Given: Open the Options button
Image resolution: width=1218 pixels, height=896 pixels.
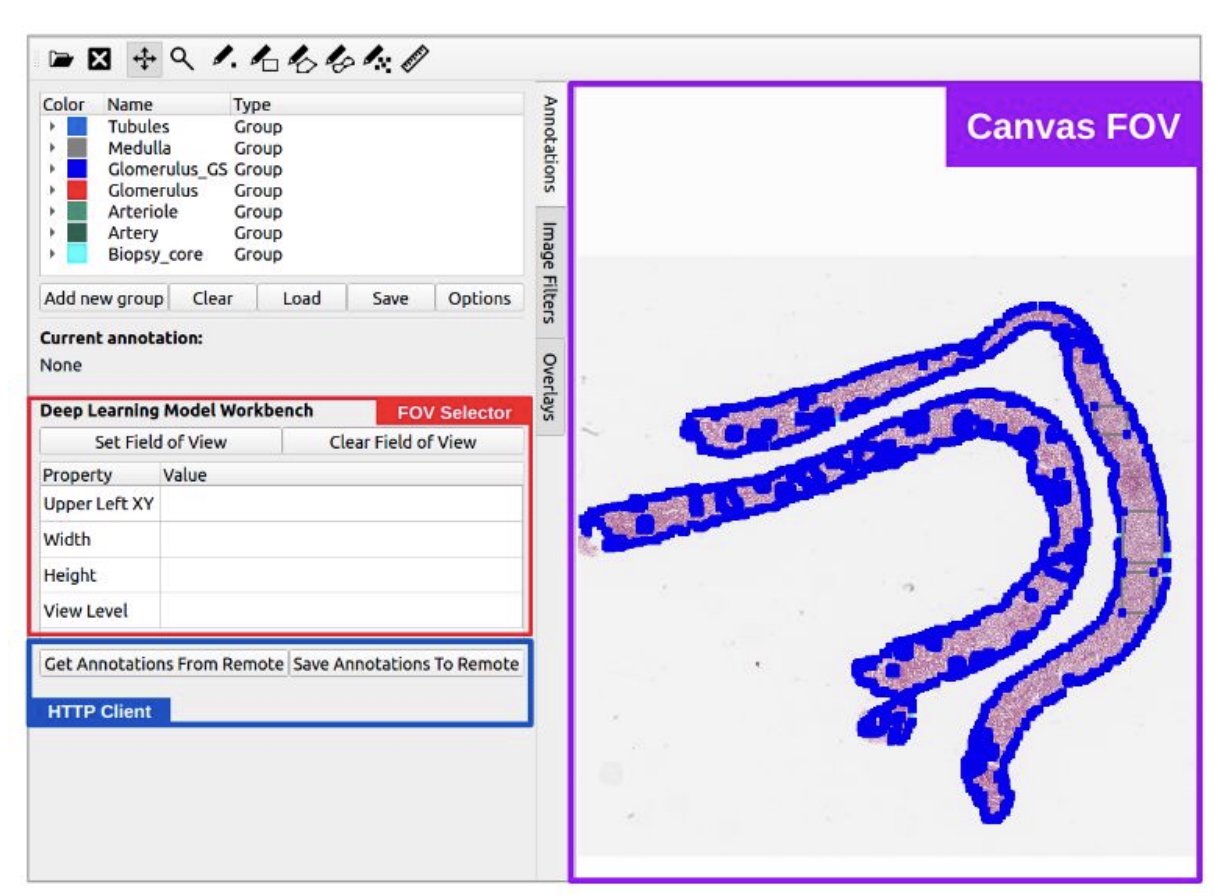Looking at the screenshot, I should tap(479, 298).
